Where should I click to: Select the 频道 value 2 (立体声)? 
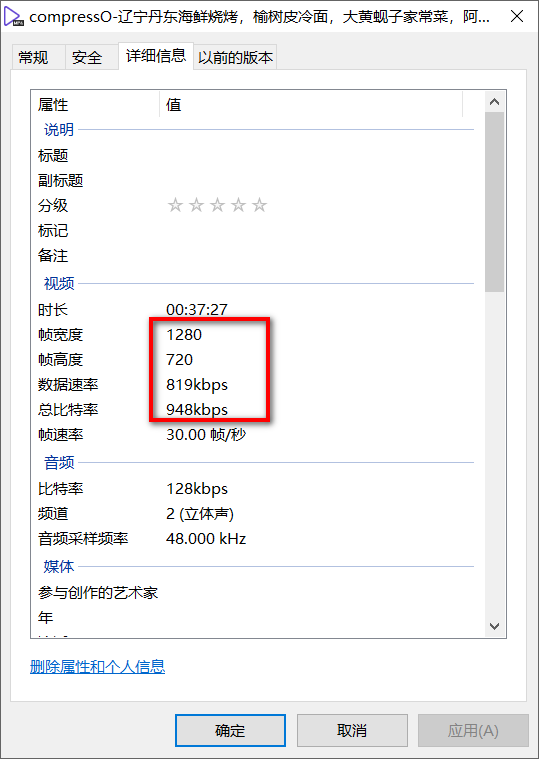click(200, 514)
